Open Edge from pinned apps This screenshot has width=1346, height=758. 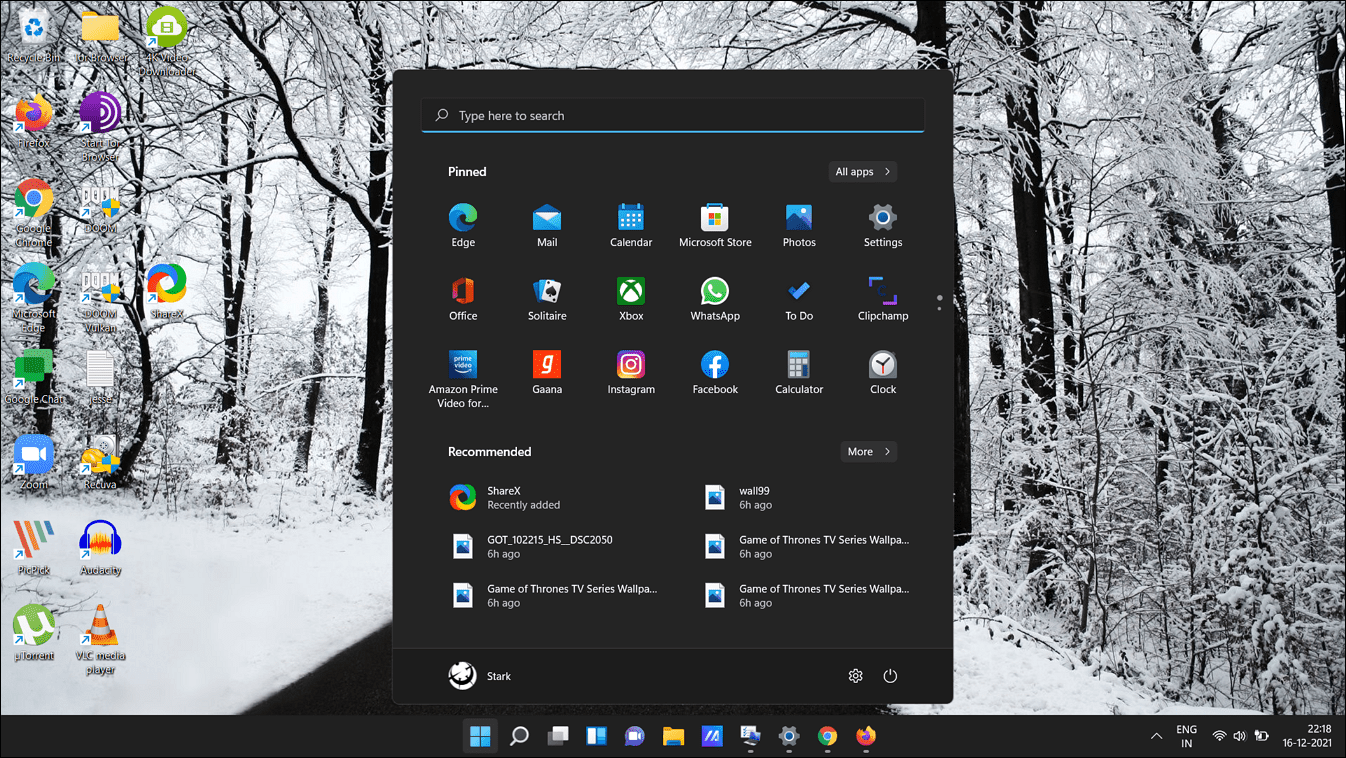463,226
